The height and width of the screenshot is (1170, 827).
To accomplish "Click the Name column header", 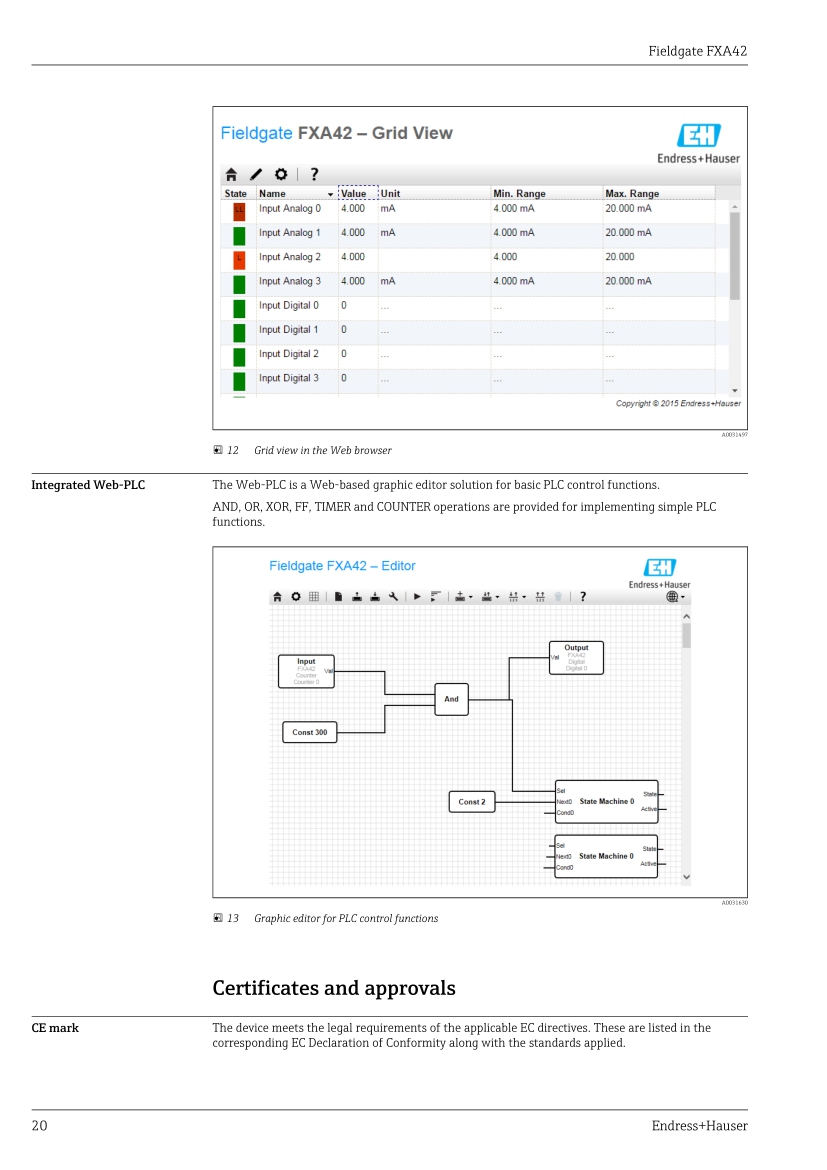I will click(x=272, y=193).
